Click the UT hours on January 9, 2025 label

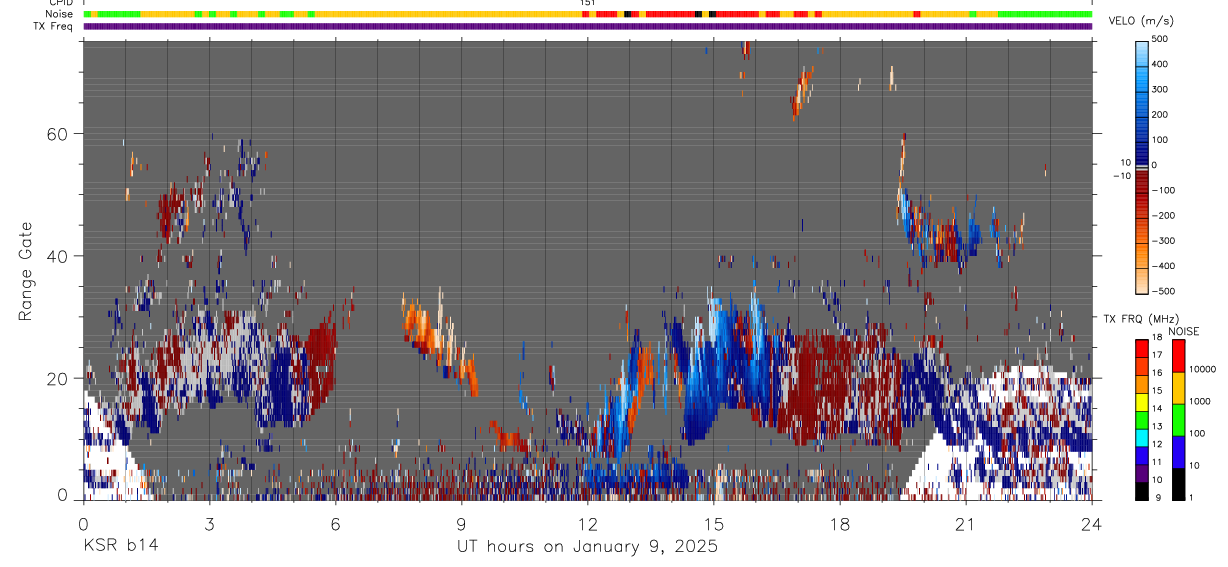tap(587, 547)
